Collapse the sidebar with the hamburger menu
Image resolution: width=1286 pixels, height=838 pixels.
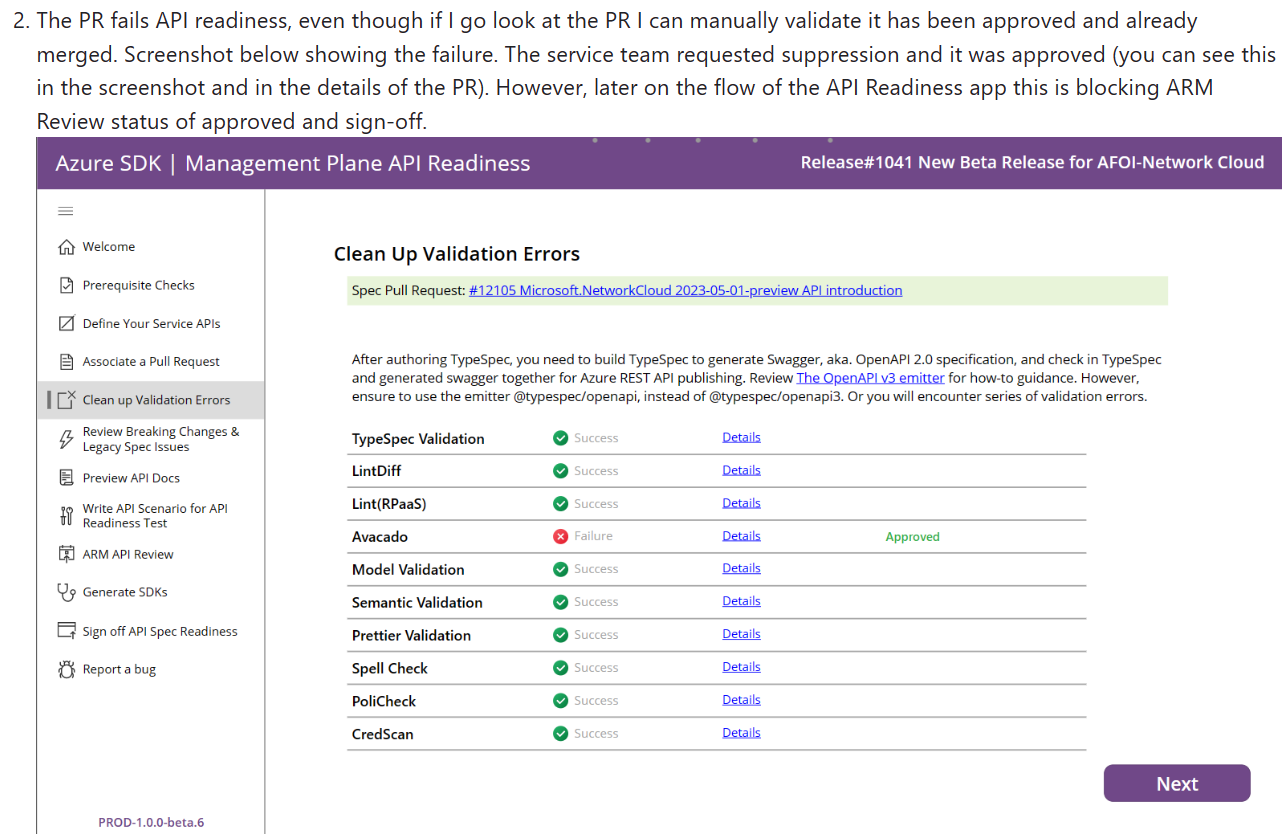(66, 210)
